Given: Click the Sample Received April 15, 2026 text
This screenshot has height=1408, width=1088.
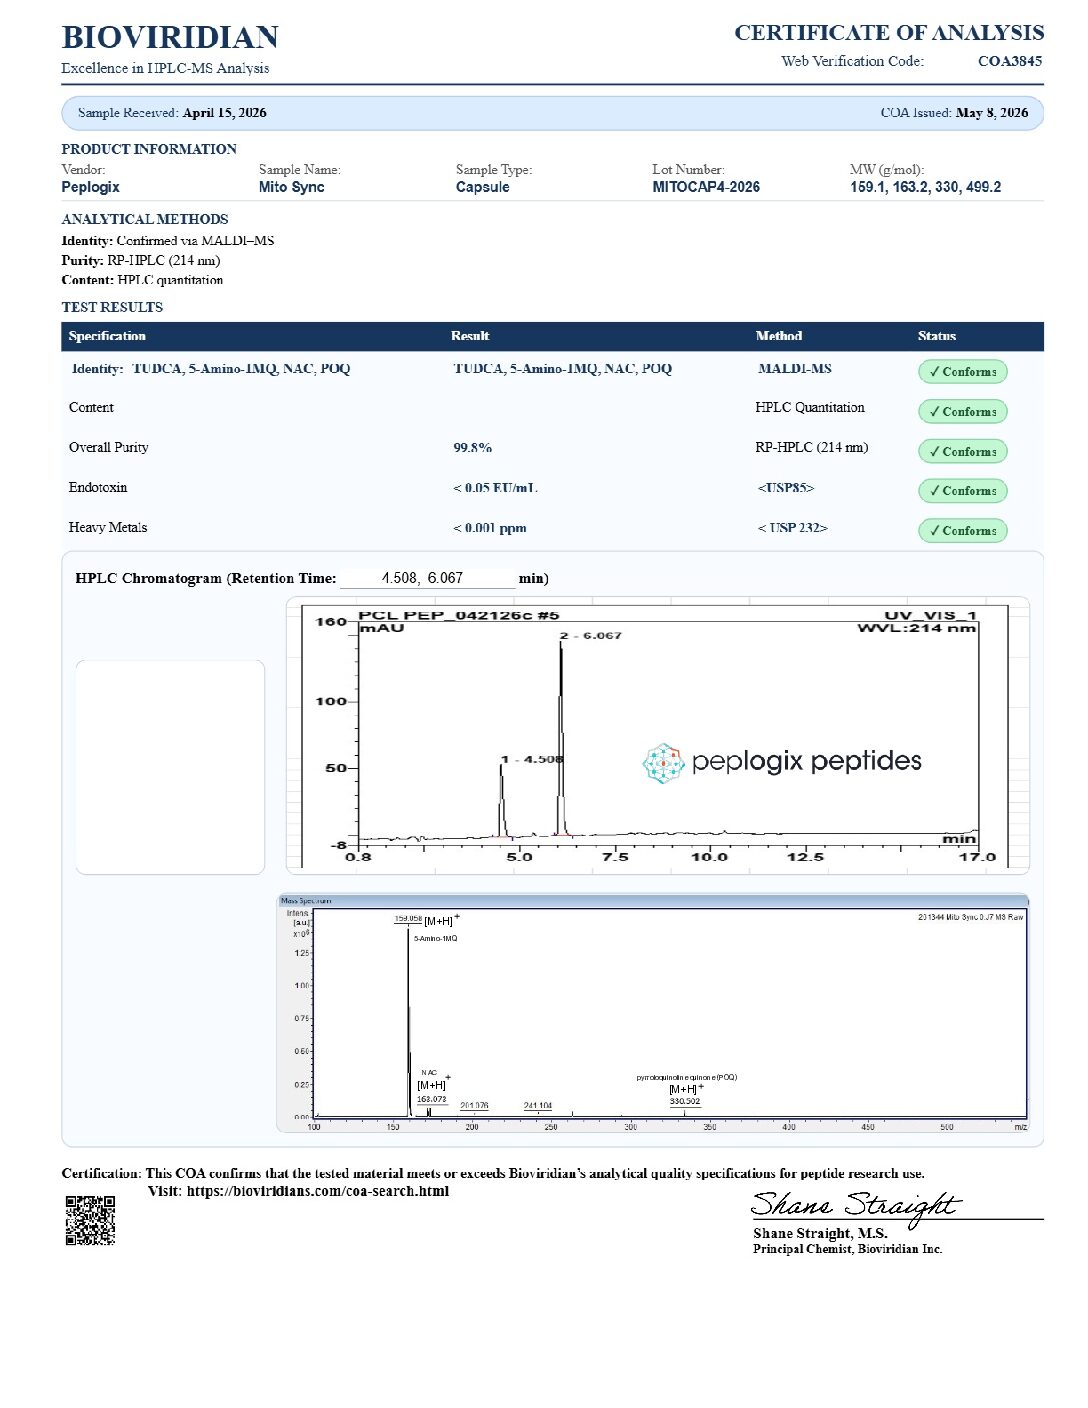Looking at the screenshot, I should [x=172, y=113].
